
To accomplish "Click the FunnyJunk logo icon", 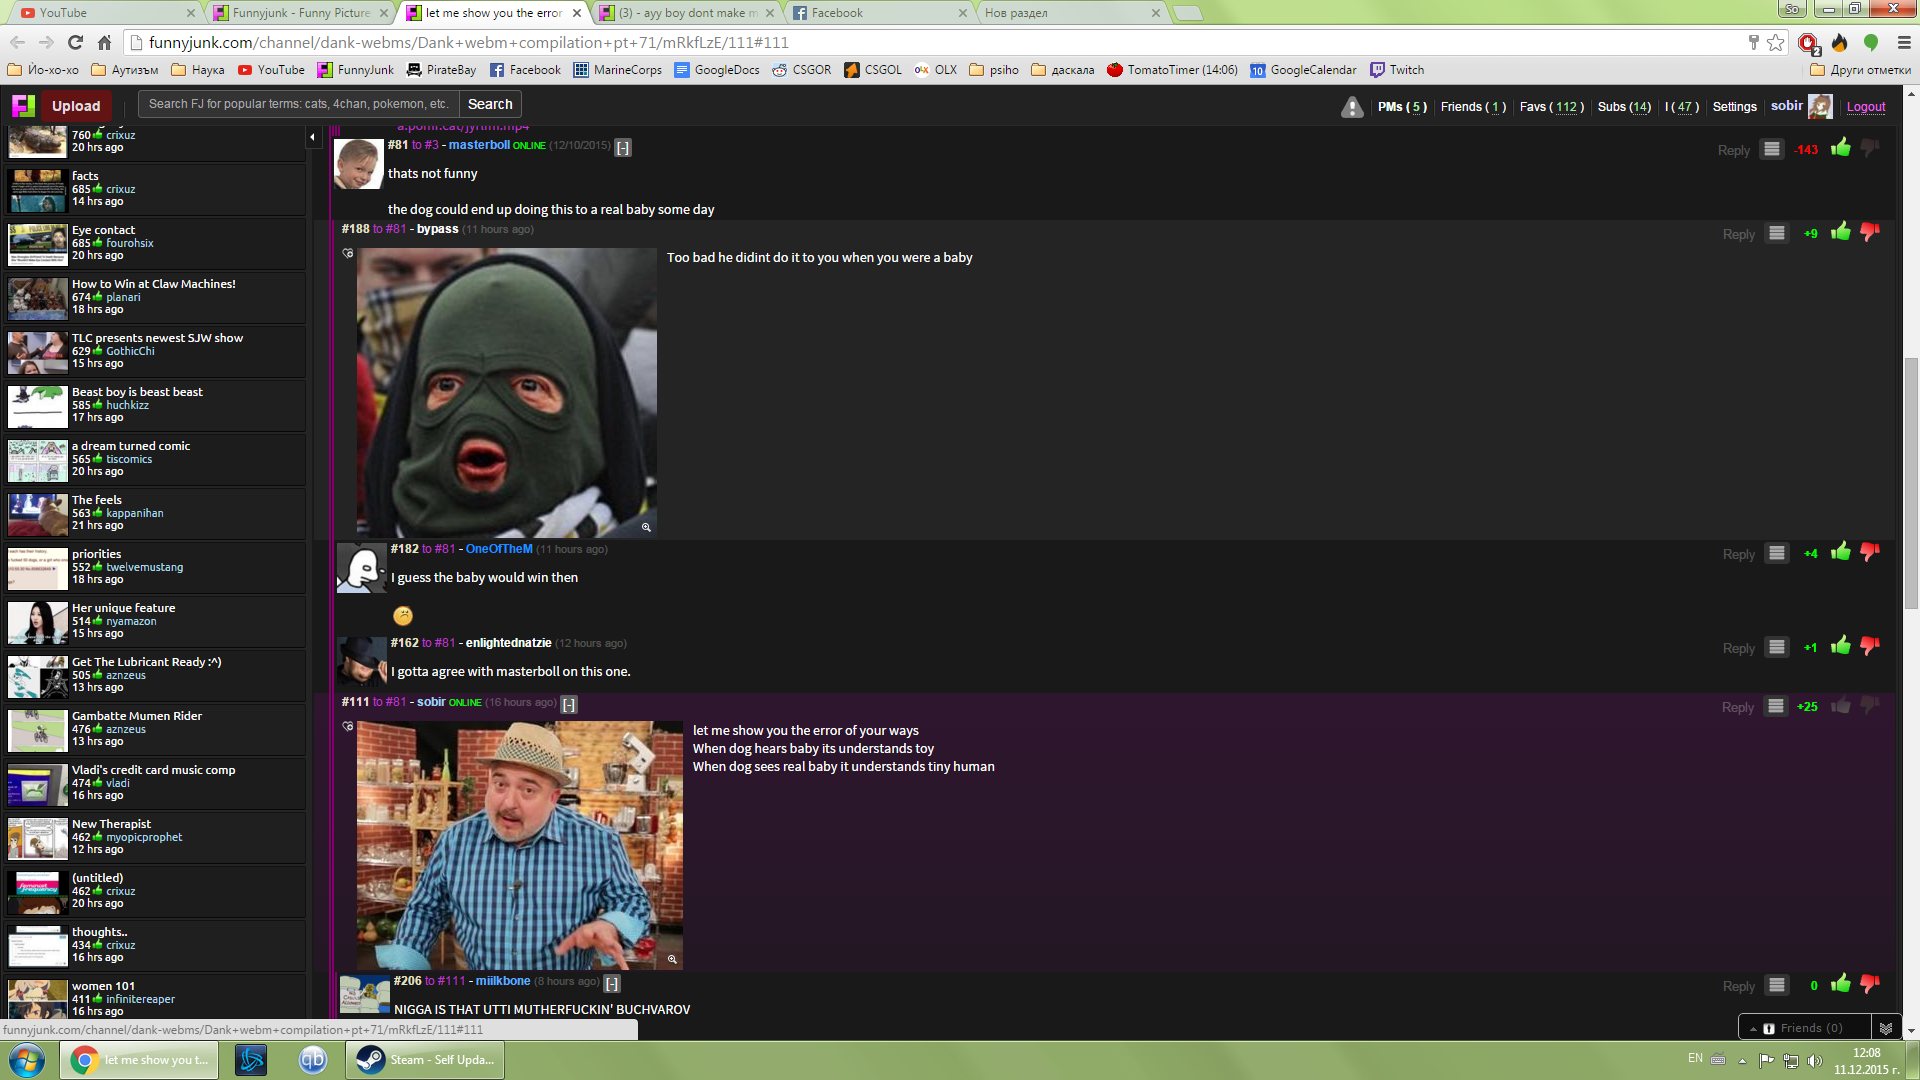I will click(23, 106).
